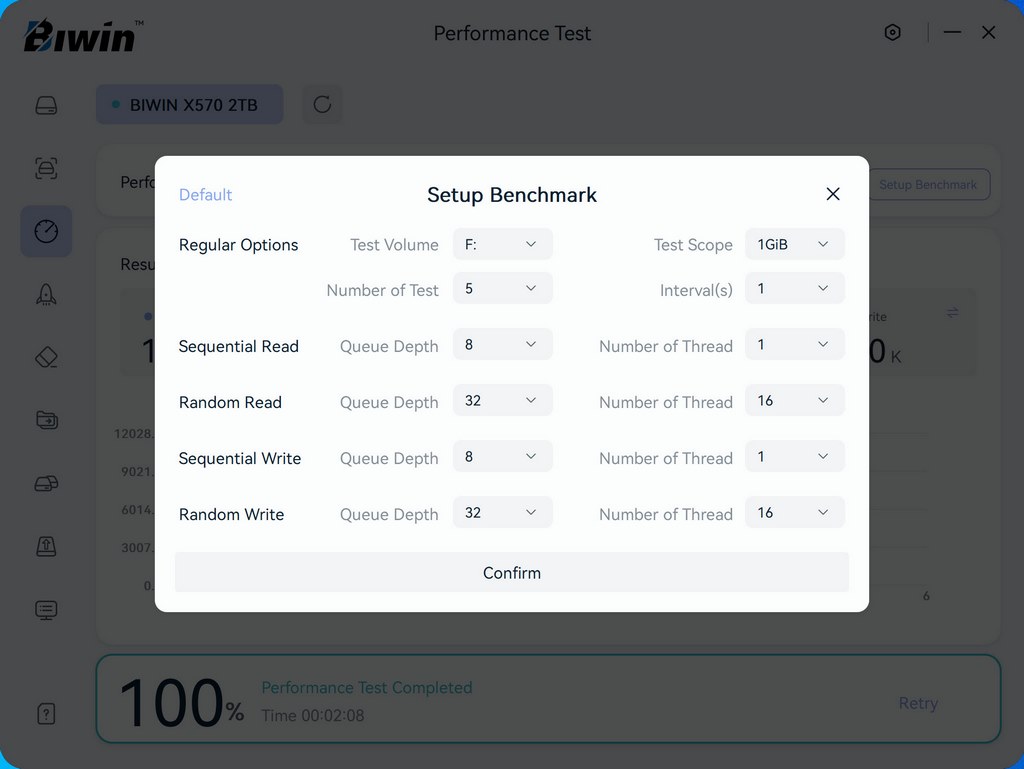Click the monitor icon in the sidebar

46,609
